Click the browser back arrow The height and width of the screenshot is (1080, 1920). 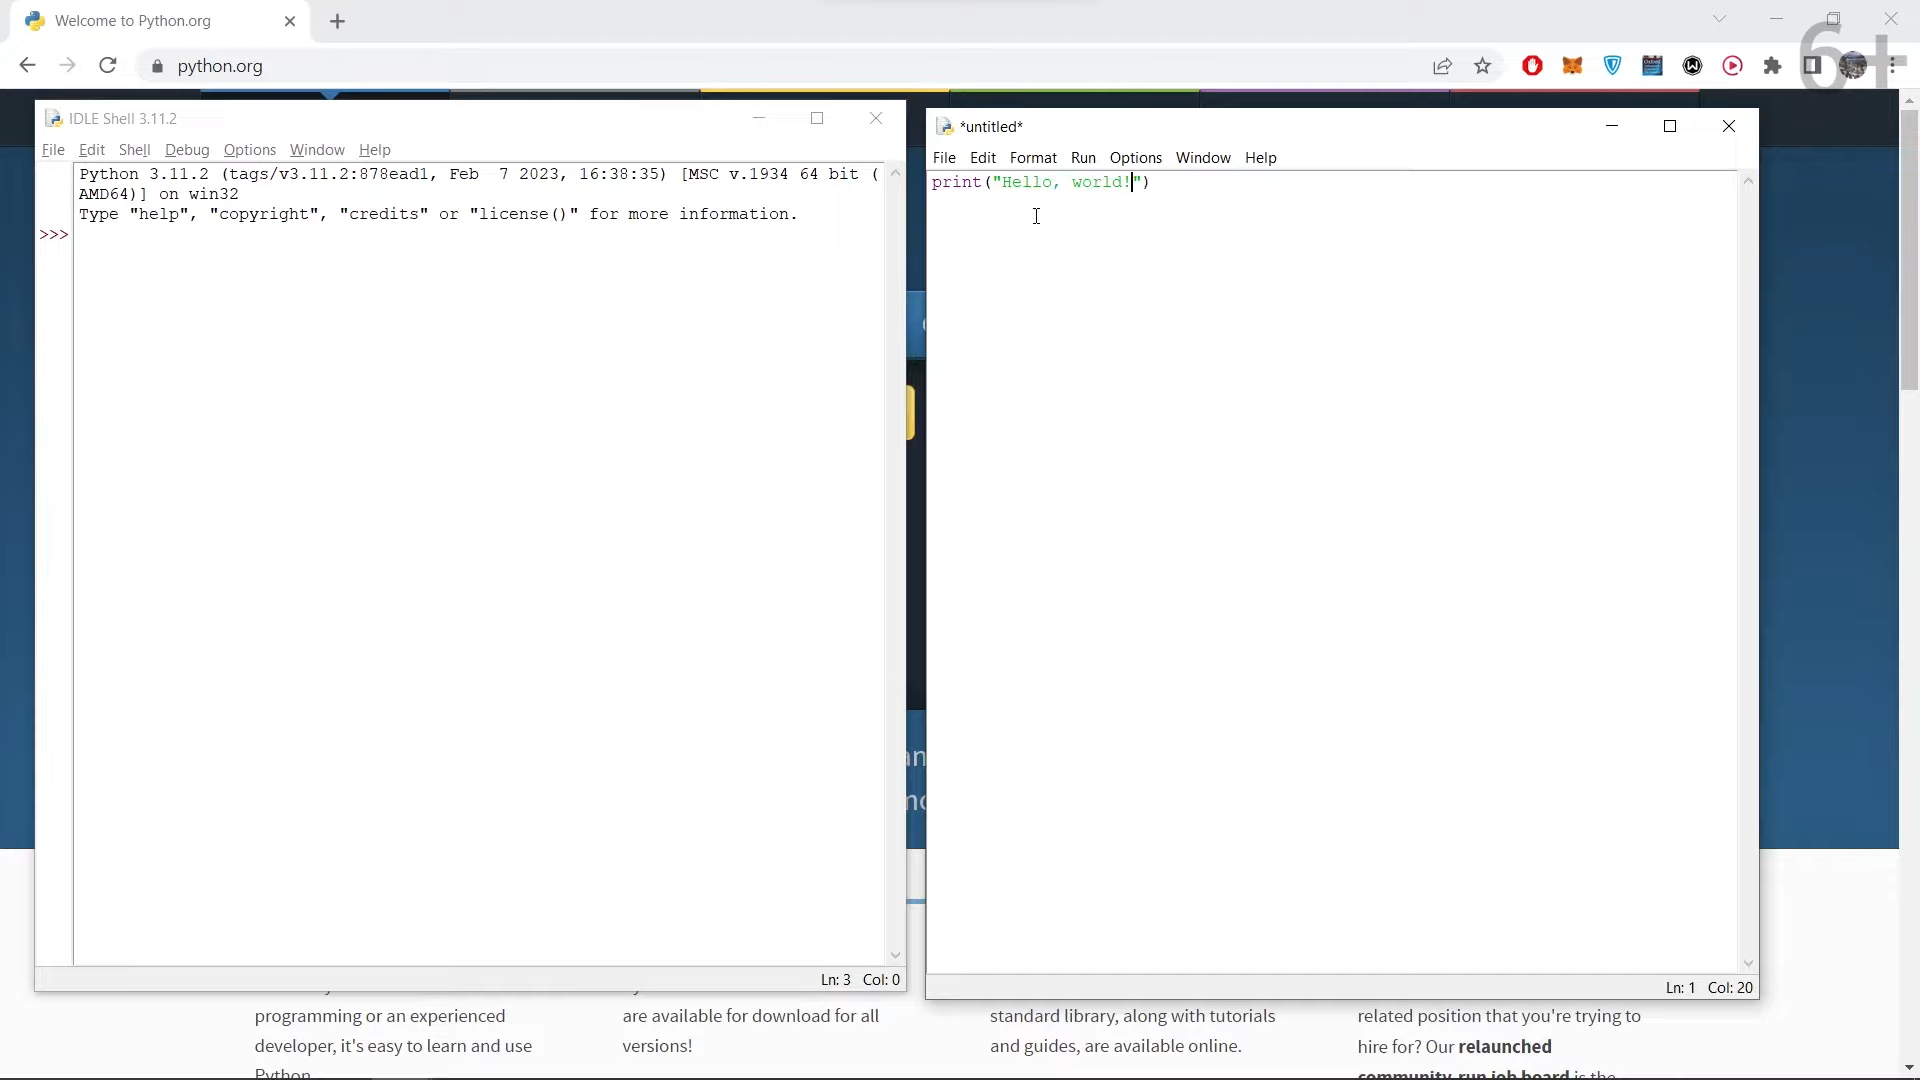click(27, 66)
